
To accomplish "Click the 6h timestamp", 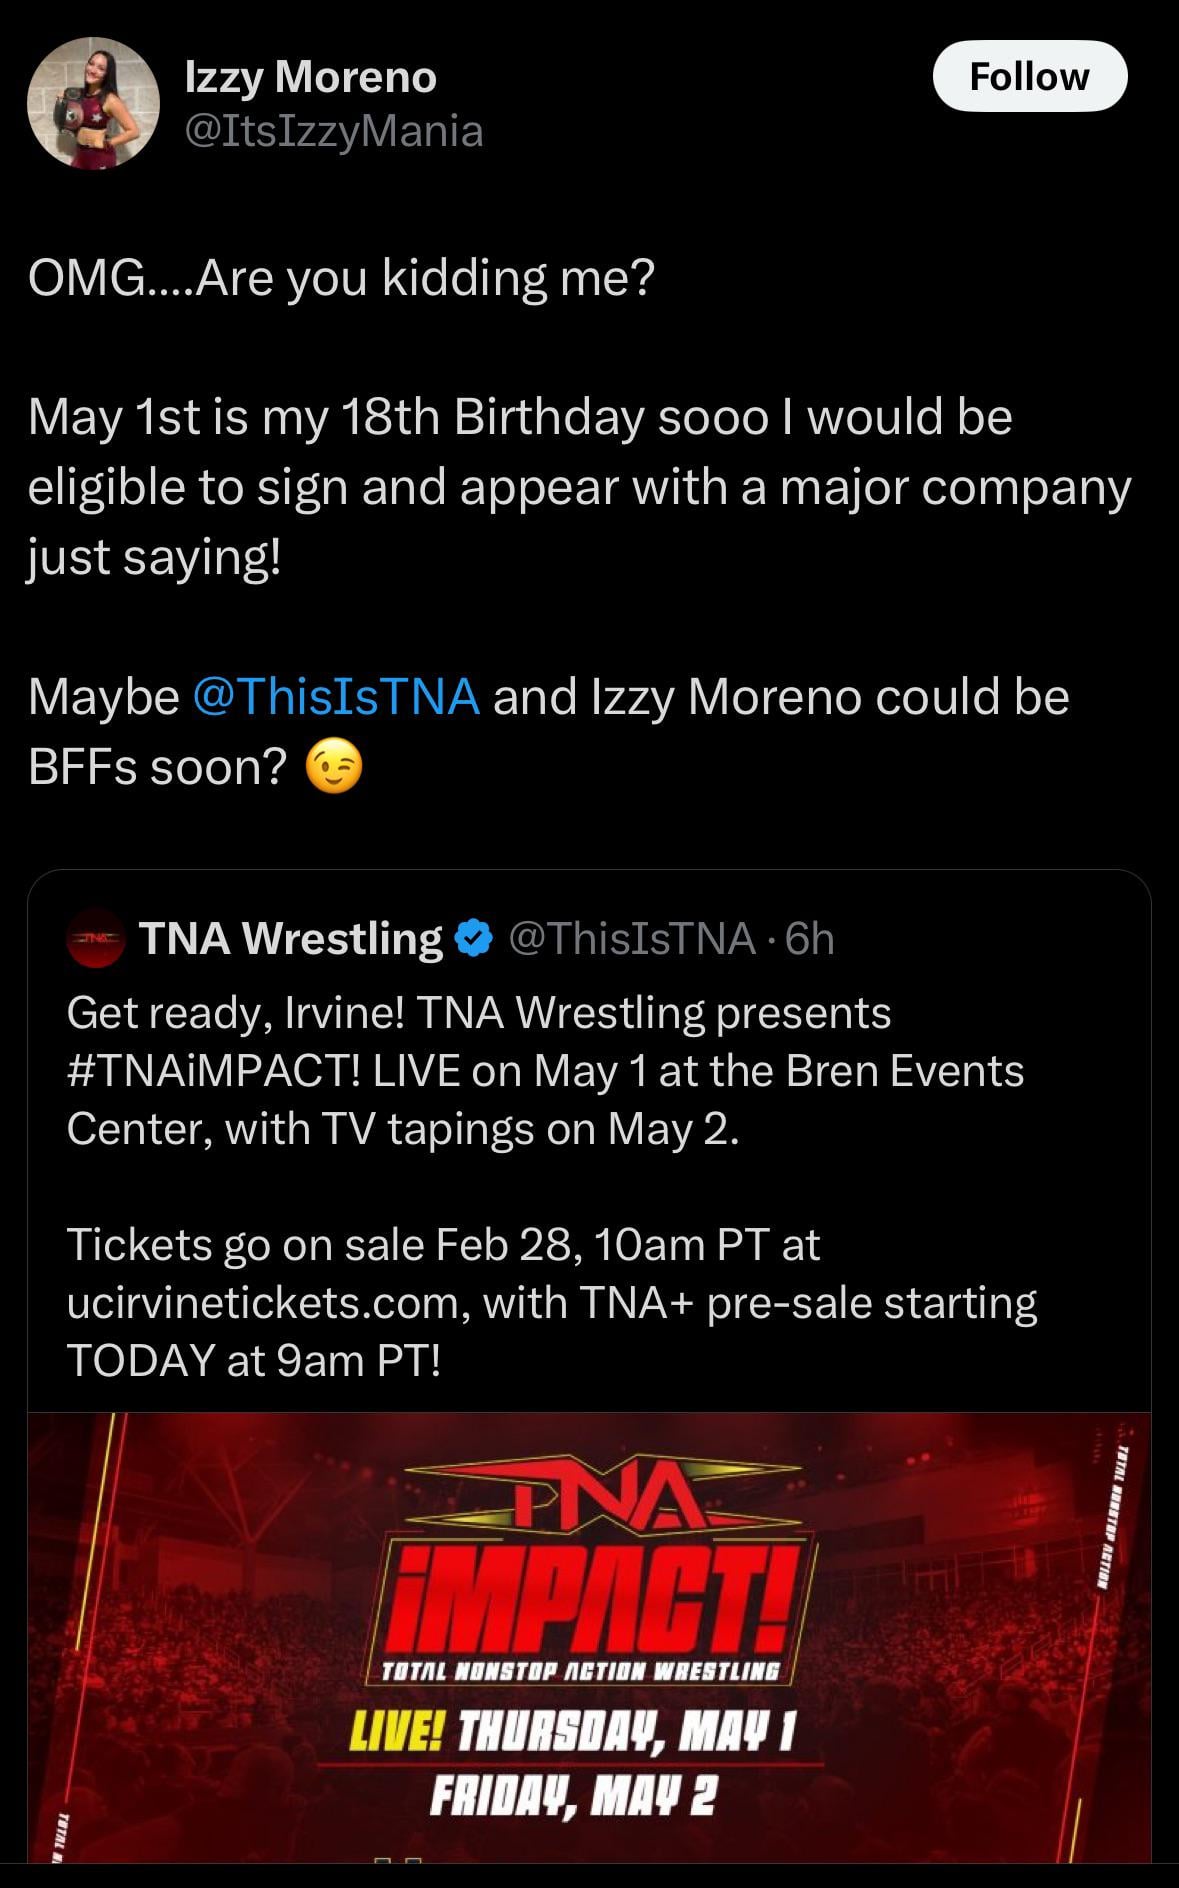I will point(810,938).
